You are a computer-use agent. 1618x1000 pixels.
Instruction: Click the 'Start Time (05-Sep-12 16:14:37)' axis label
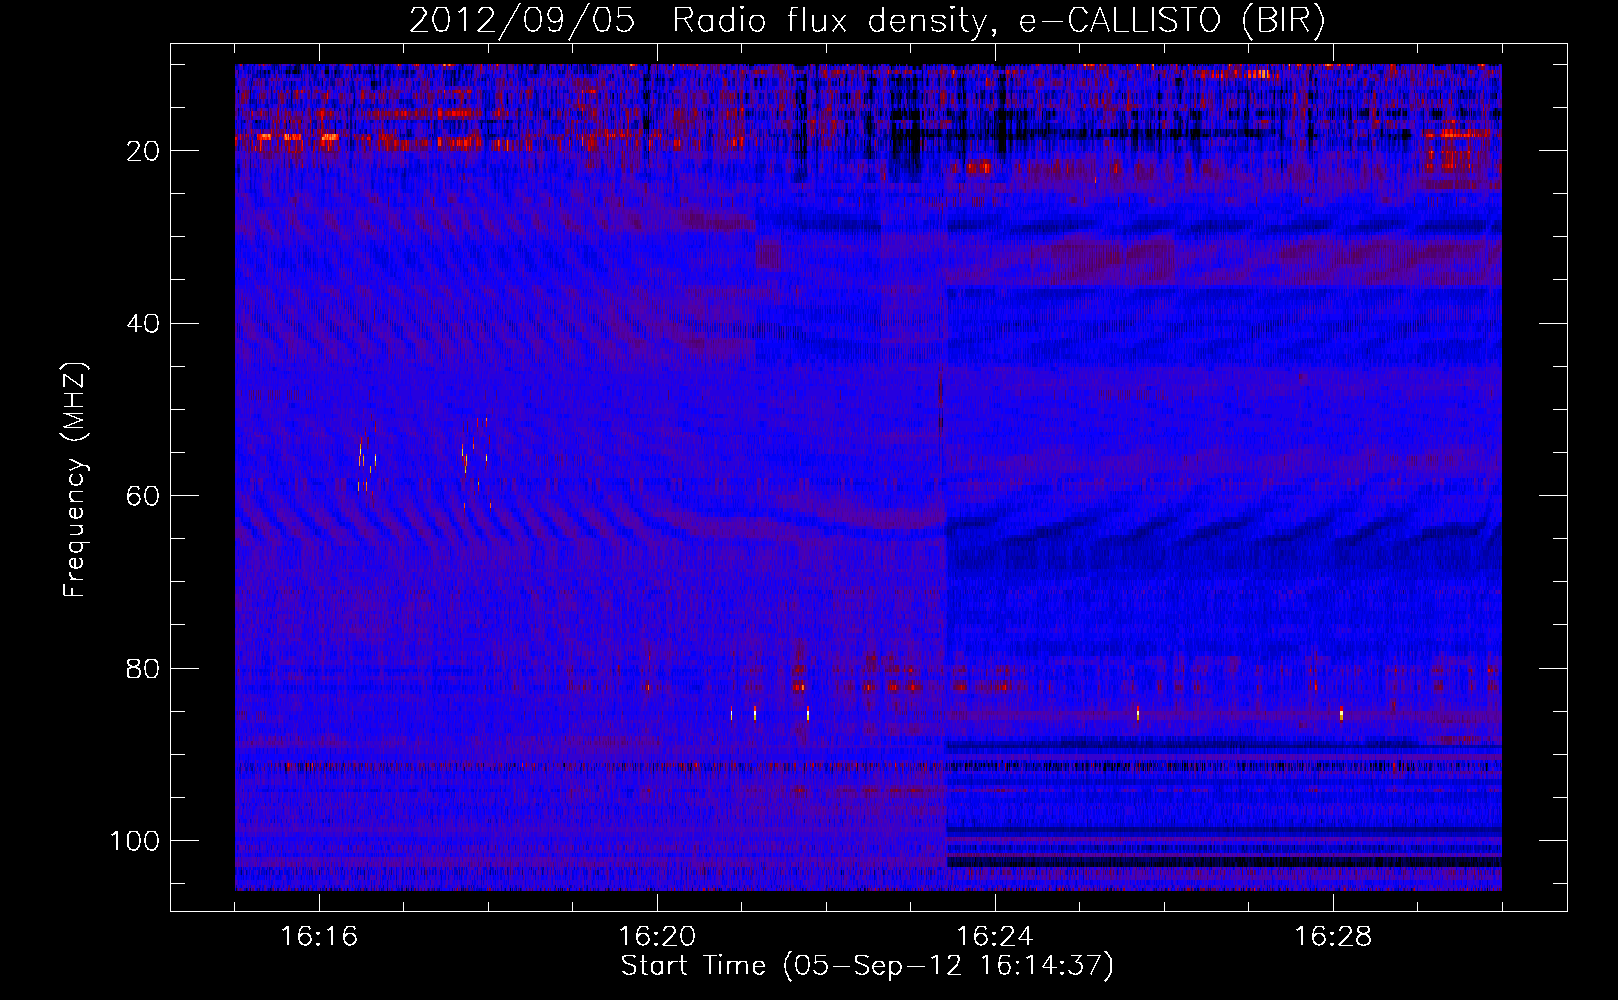(x=867, y=966)
